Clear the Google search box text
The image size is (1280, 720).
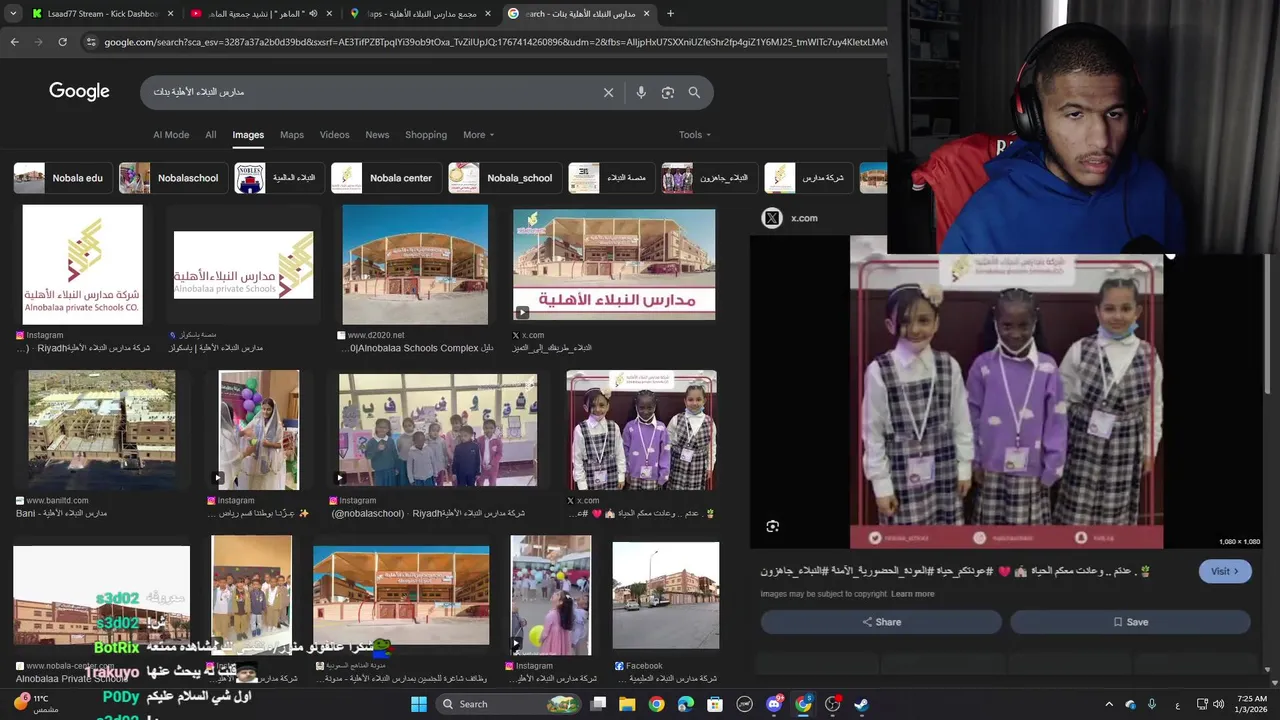point(608,92)
